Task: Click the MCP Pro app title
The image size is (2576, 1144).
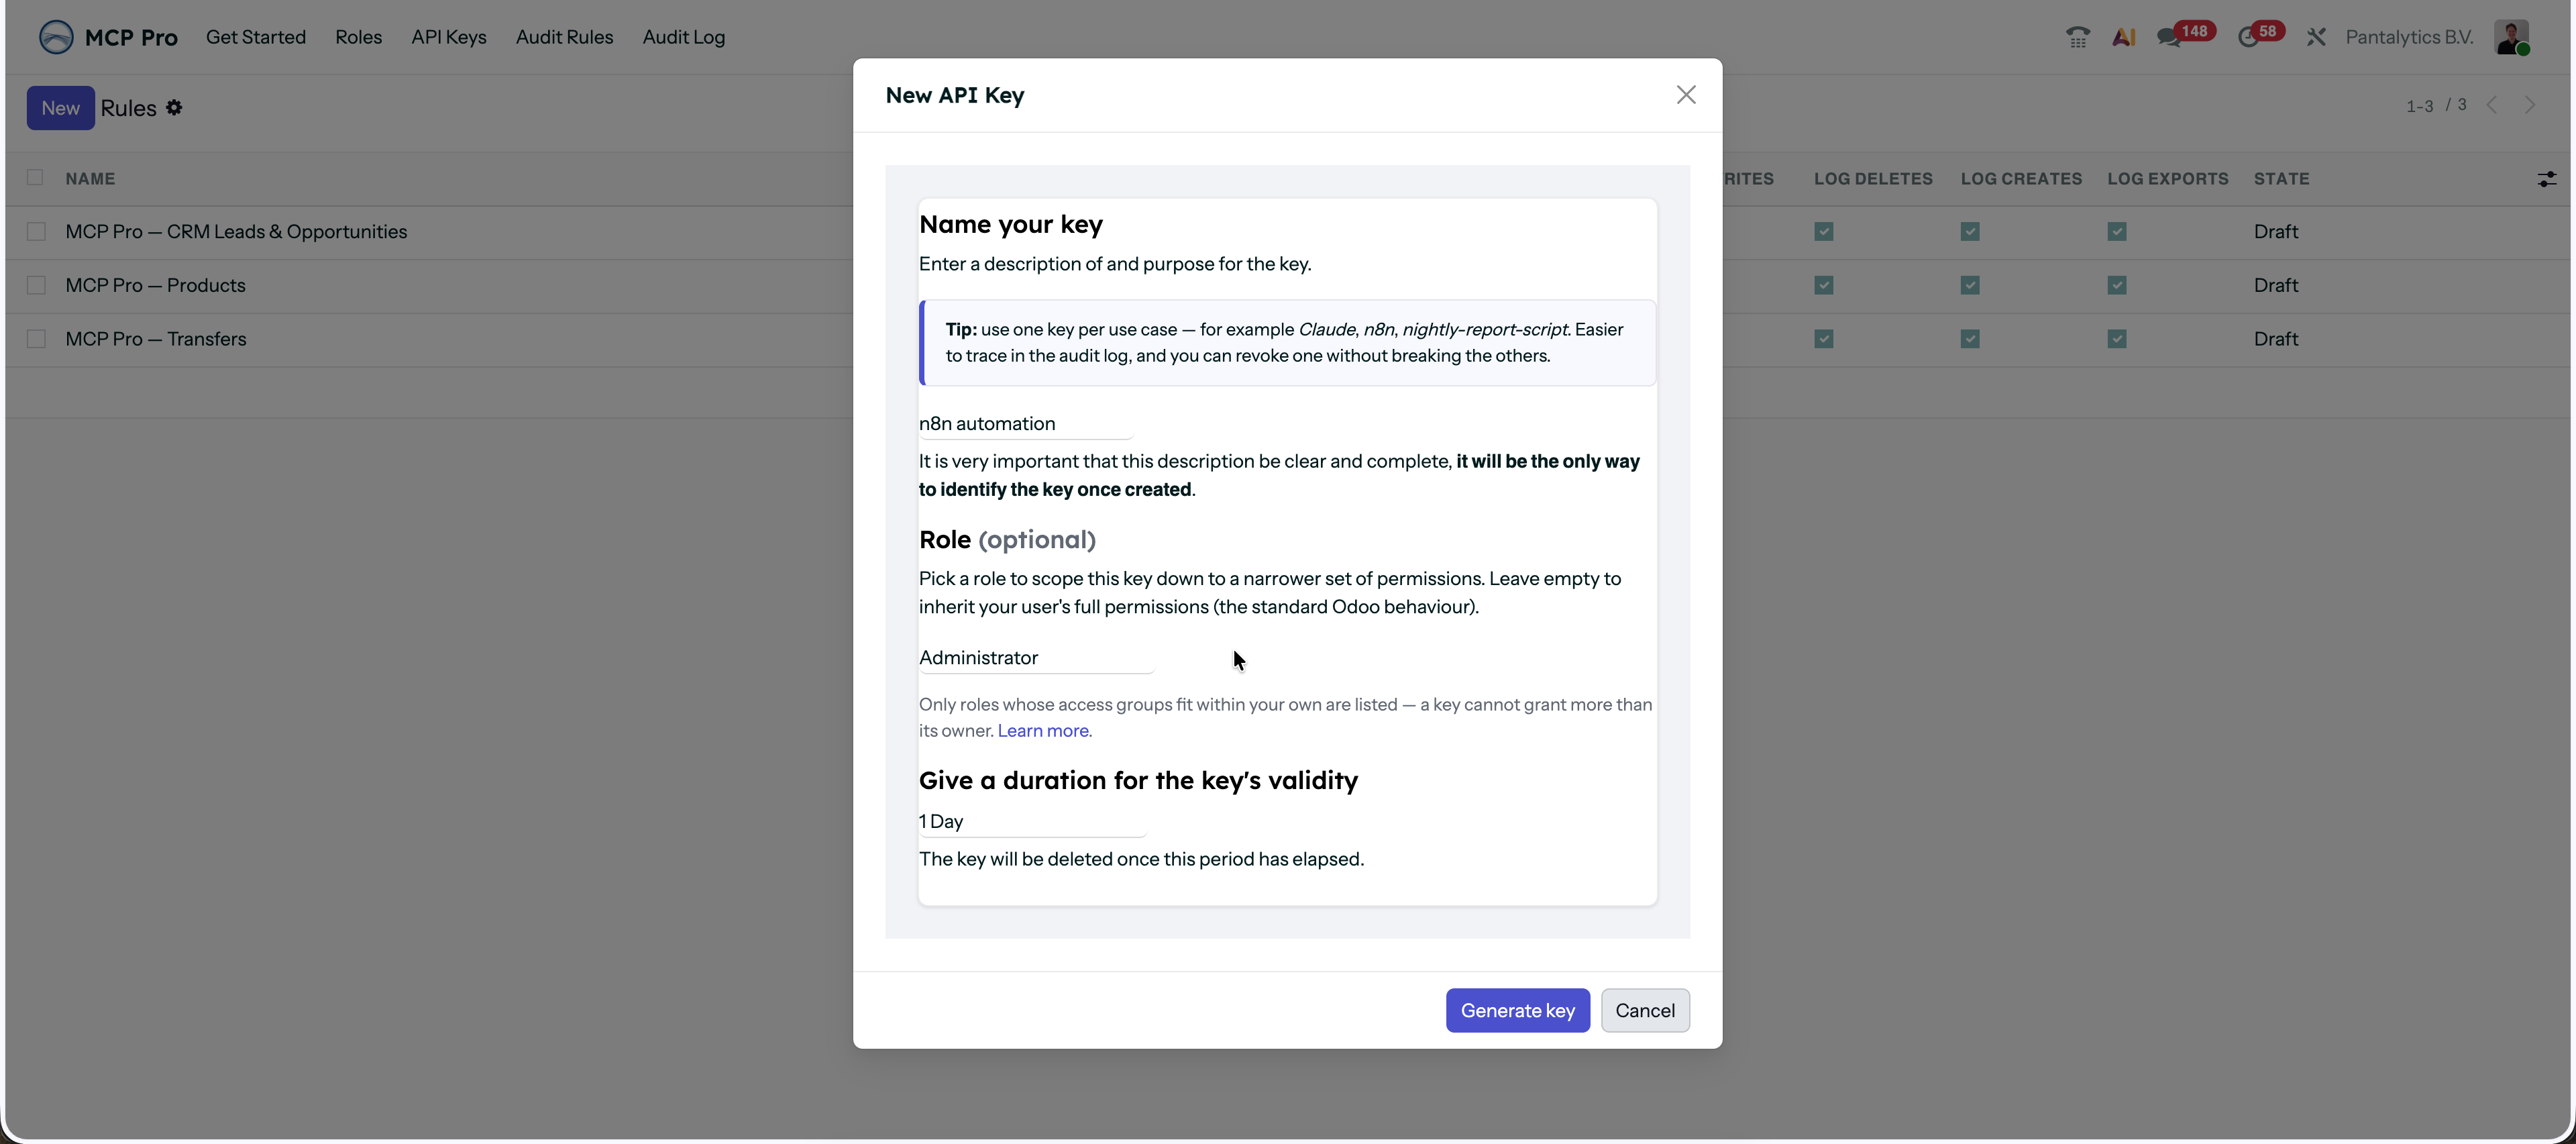Action: point(131,37)
